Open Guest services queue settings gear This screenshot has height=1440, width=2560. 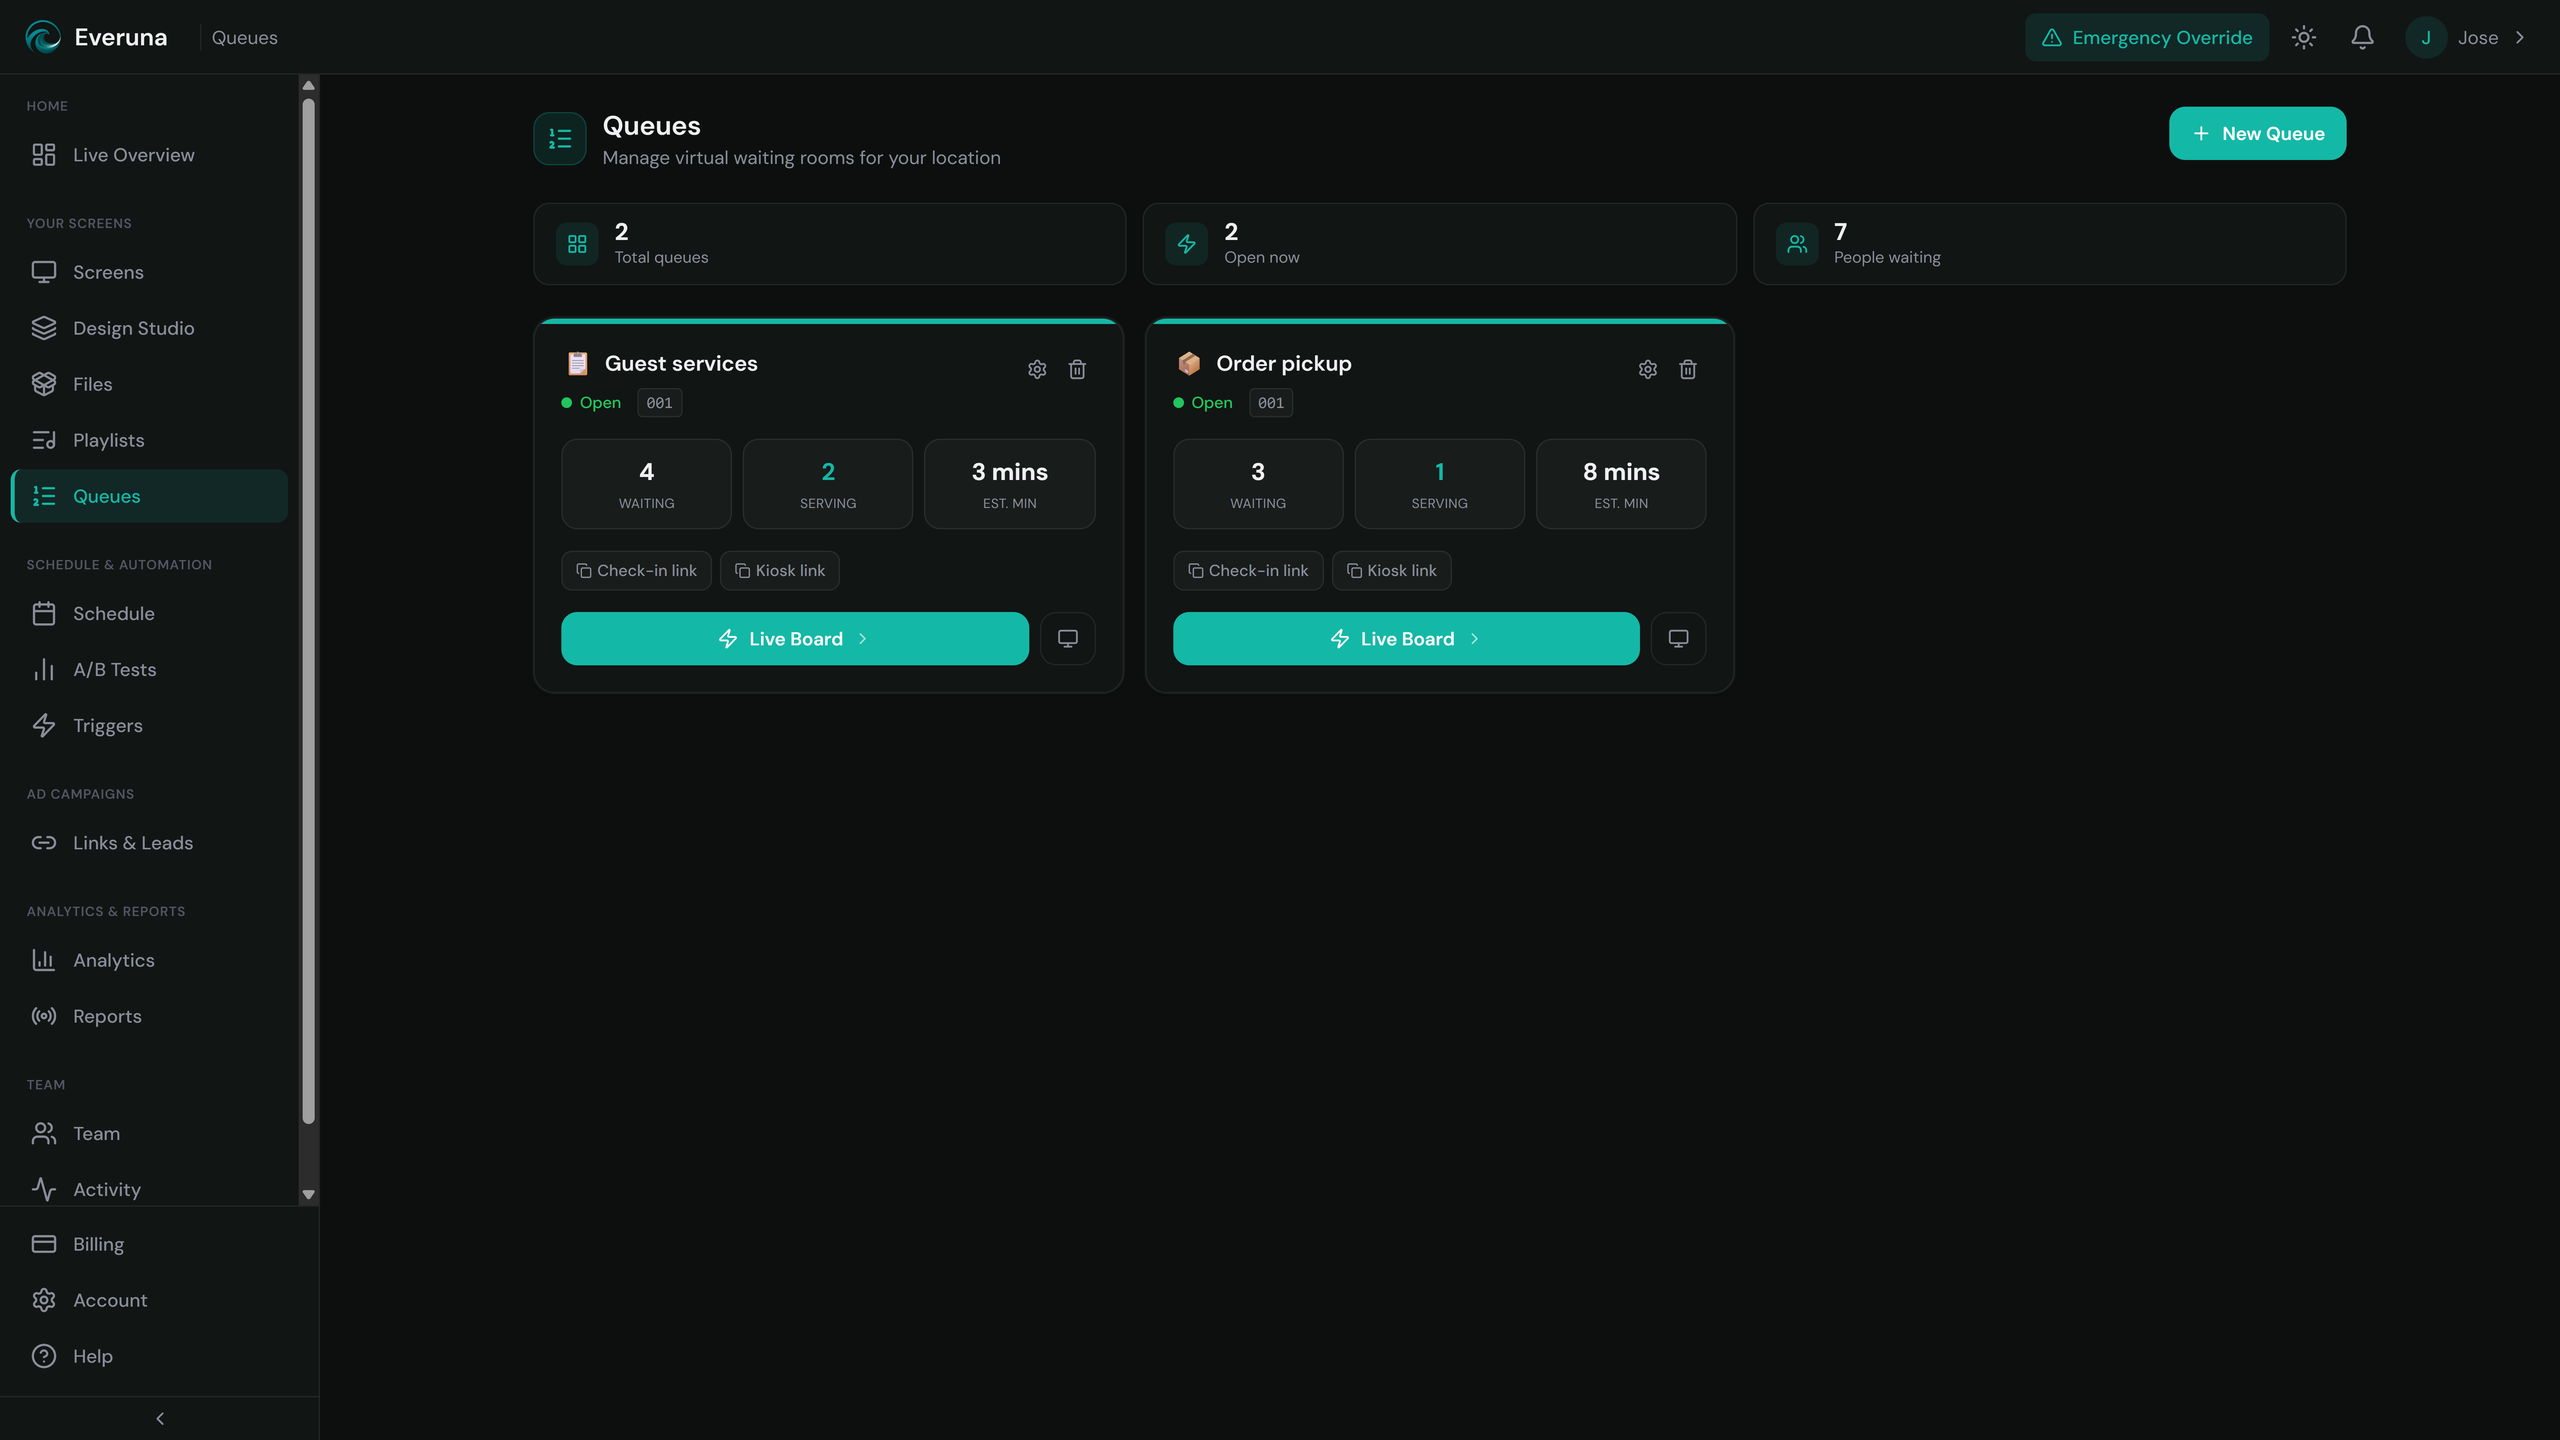1037,369
